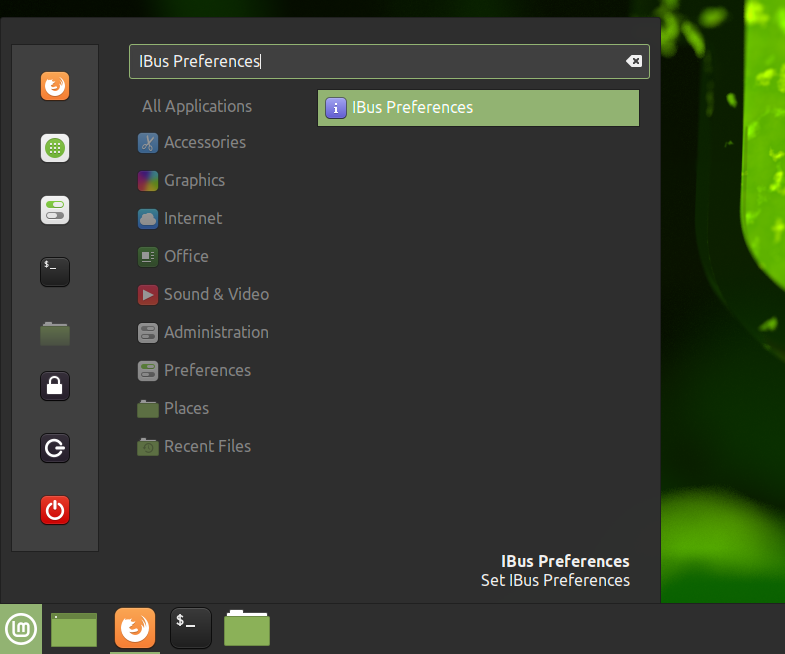Viewport: 785px width, 654px height.
Task: Click the Log Out icon in sidebar
Action: point(55,448)
